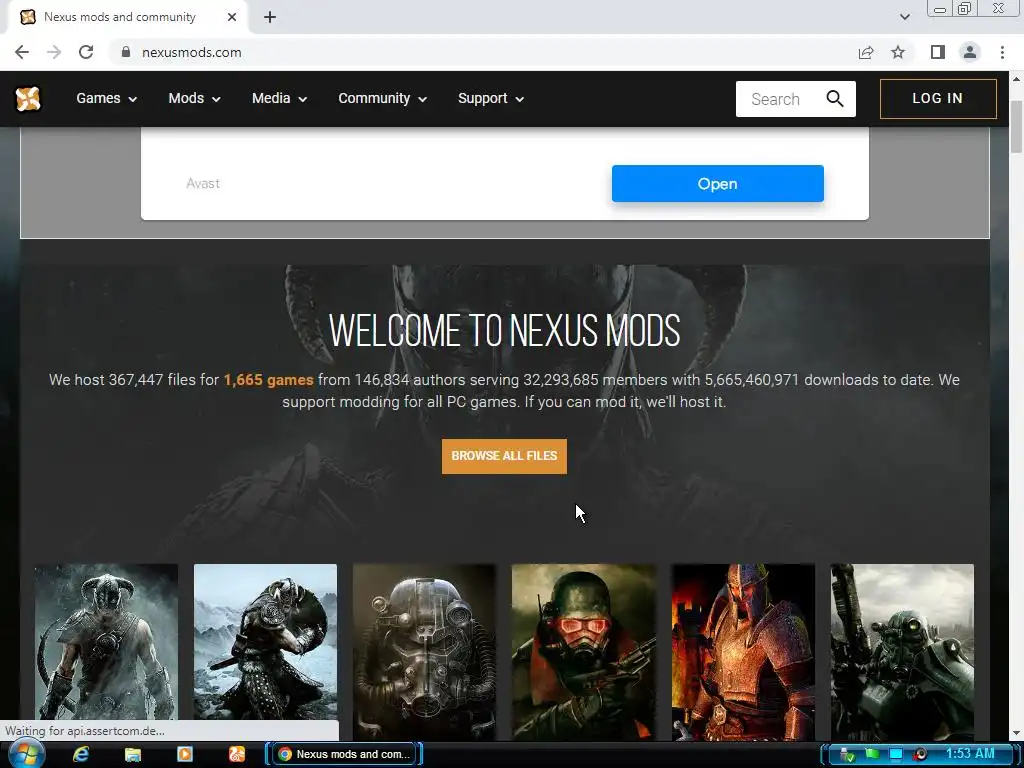Open the browser side panel icon
Viewport: 1024px width, 768px height.
[938, 52]
